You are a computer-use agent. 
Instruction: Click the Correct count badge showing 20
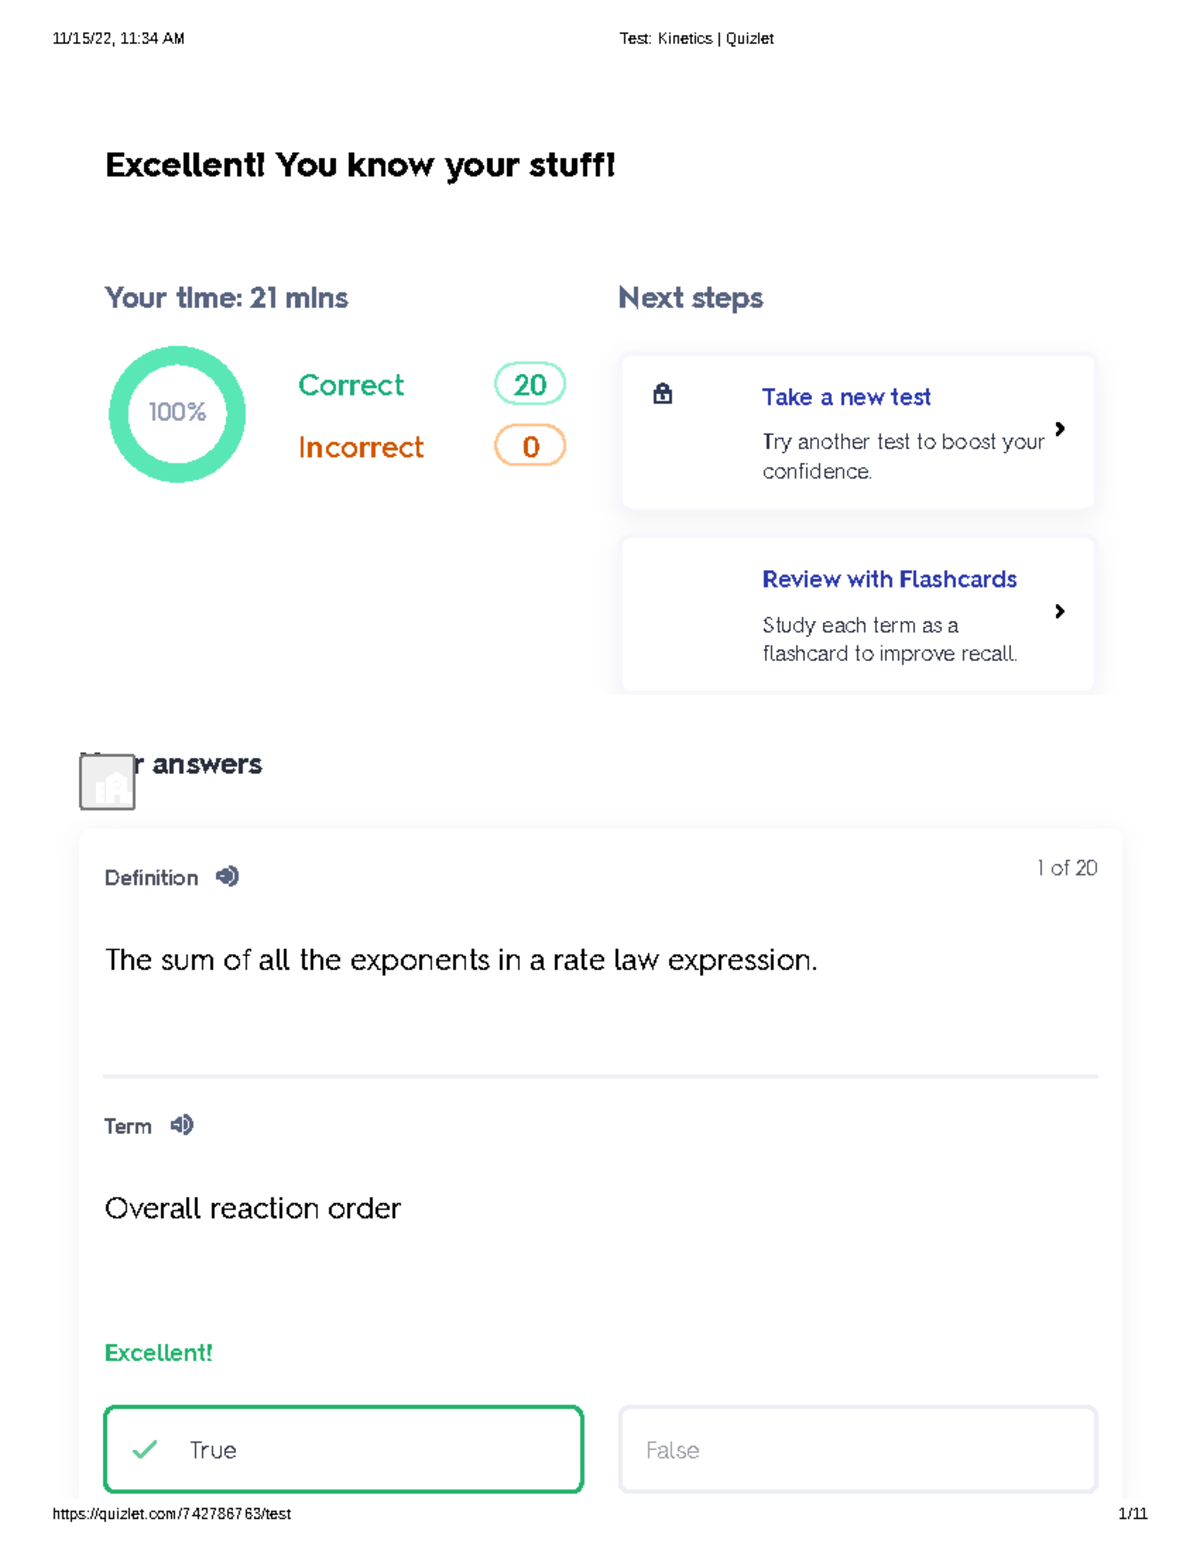[529, 385]
